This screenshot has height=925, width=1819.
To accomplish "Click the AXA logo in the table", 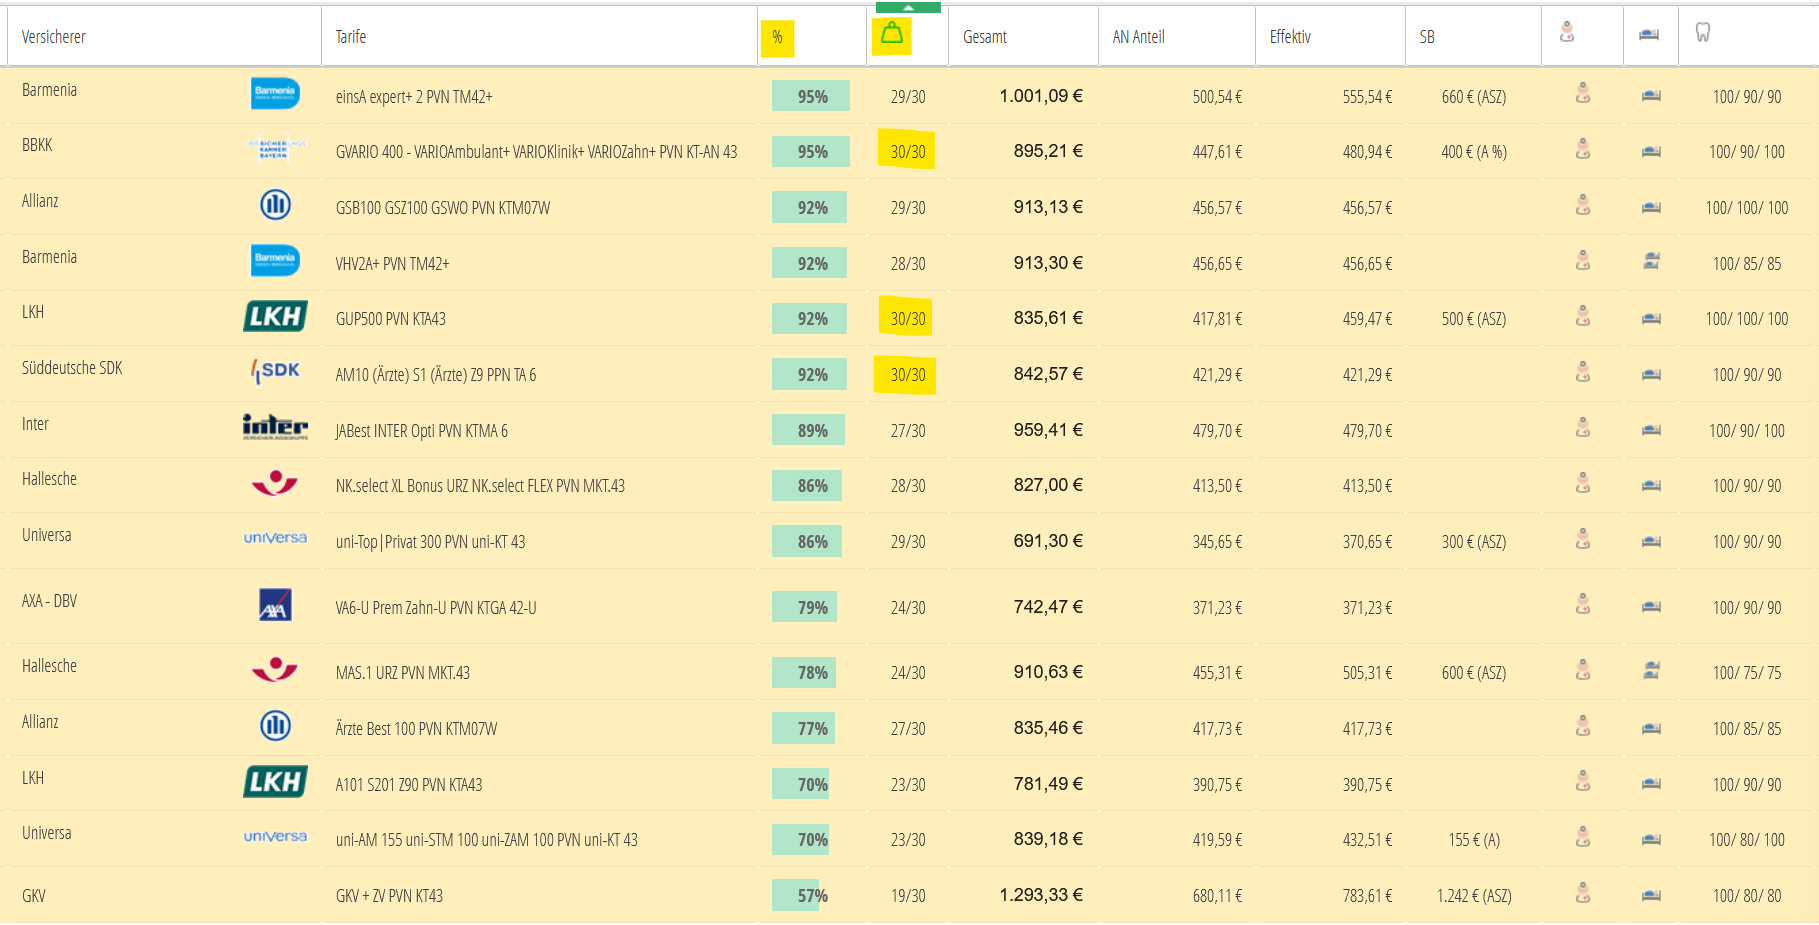I will 275,605.
